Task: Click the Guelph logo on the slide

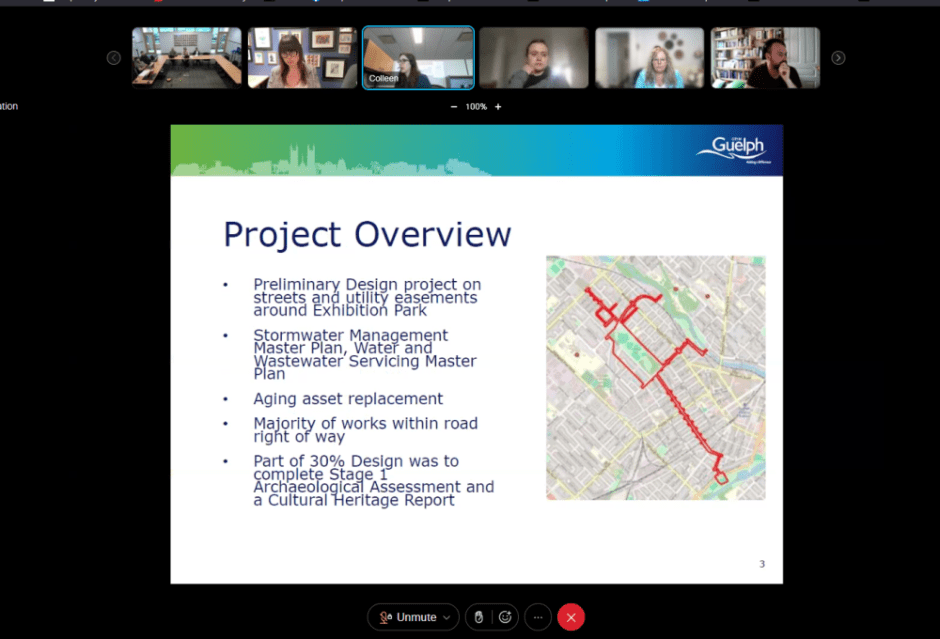Action: pyautogui.click(x=737, y=149)
